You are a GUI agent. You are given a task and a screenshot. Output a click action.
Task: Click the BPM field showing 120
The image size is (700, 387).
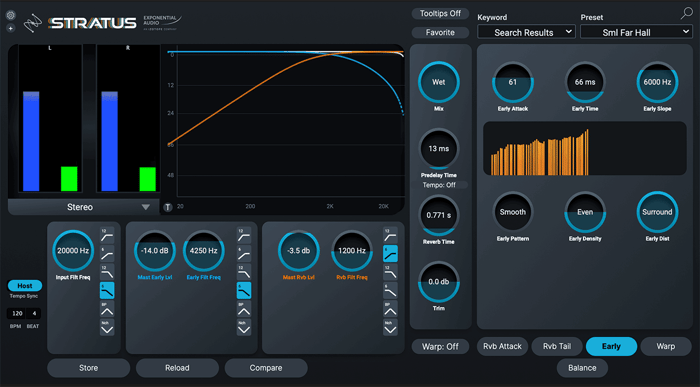pyautogui.click(x=17, y=313)
